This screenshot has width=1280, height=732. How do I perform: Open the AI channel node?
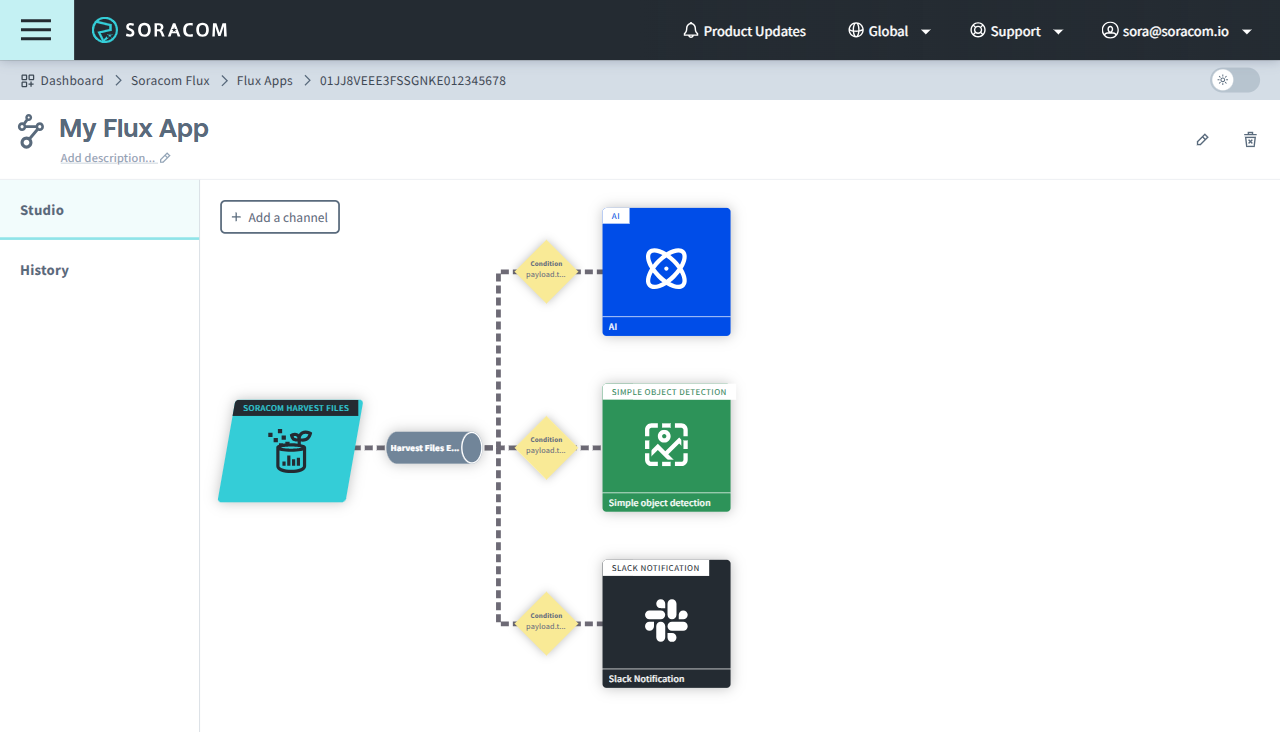[666, 268]
